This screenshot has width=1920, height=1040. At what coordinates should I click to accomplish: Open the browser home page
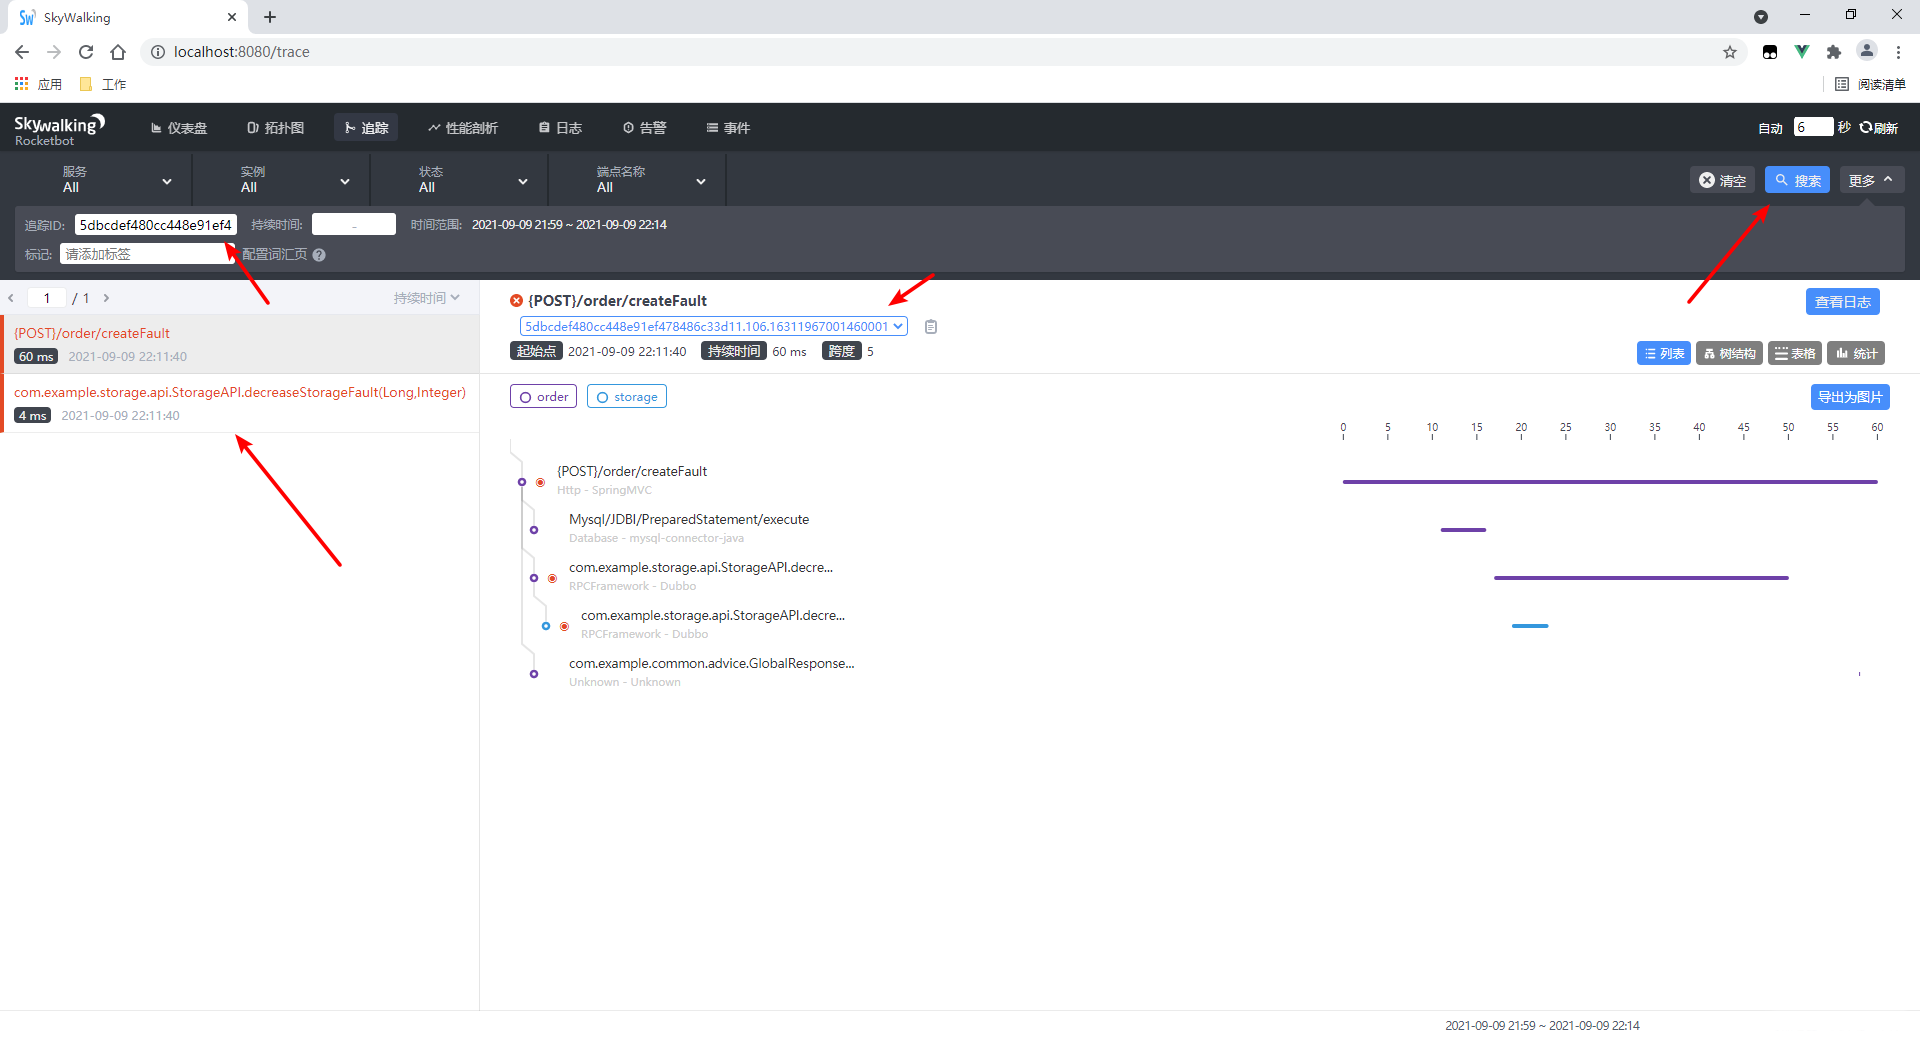(118, 52)
